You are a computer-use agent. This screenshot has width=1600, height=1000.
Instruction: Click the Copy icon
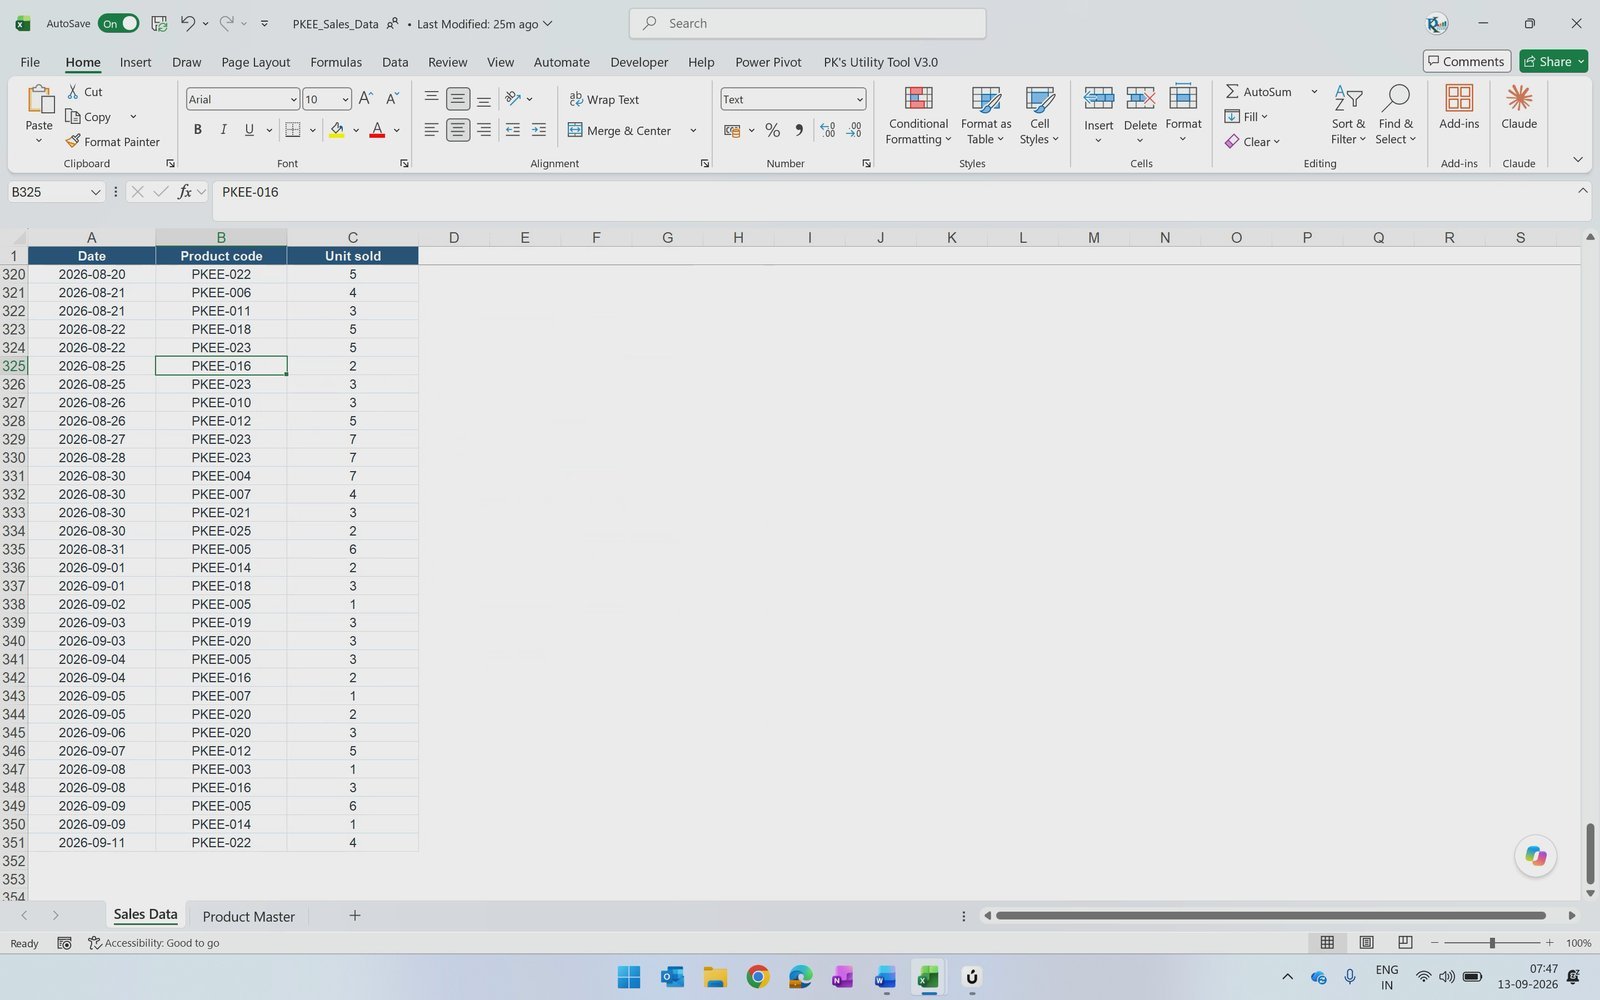click(73, 116)
